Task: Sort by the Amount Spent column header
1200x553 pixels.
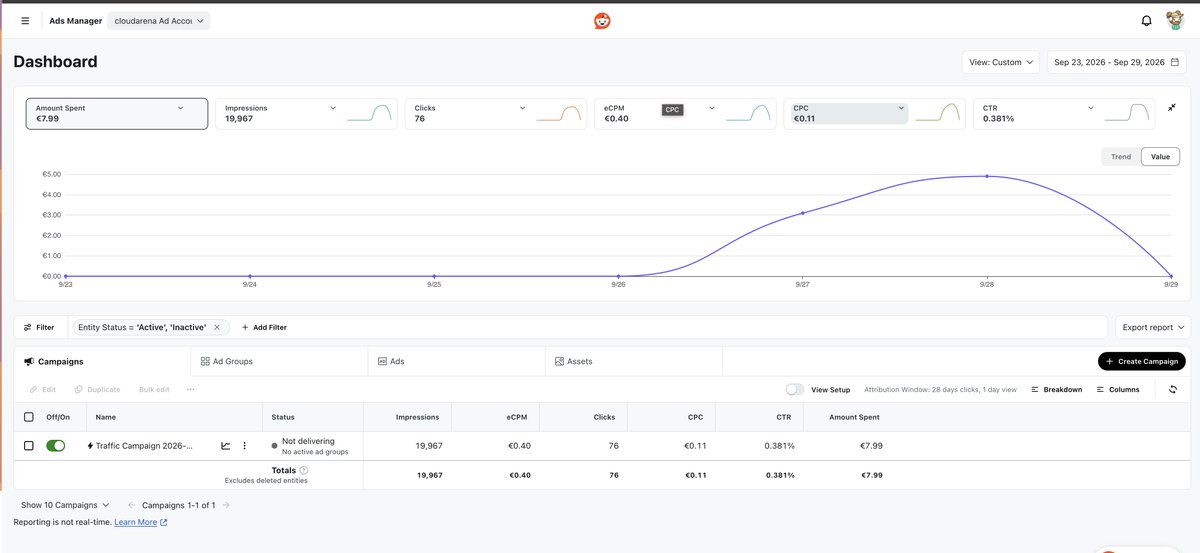Action: (854, 417)
